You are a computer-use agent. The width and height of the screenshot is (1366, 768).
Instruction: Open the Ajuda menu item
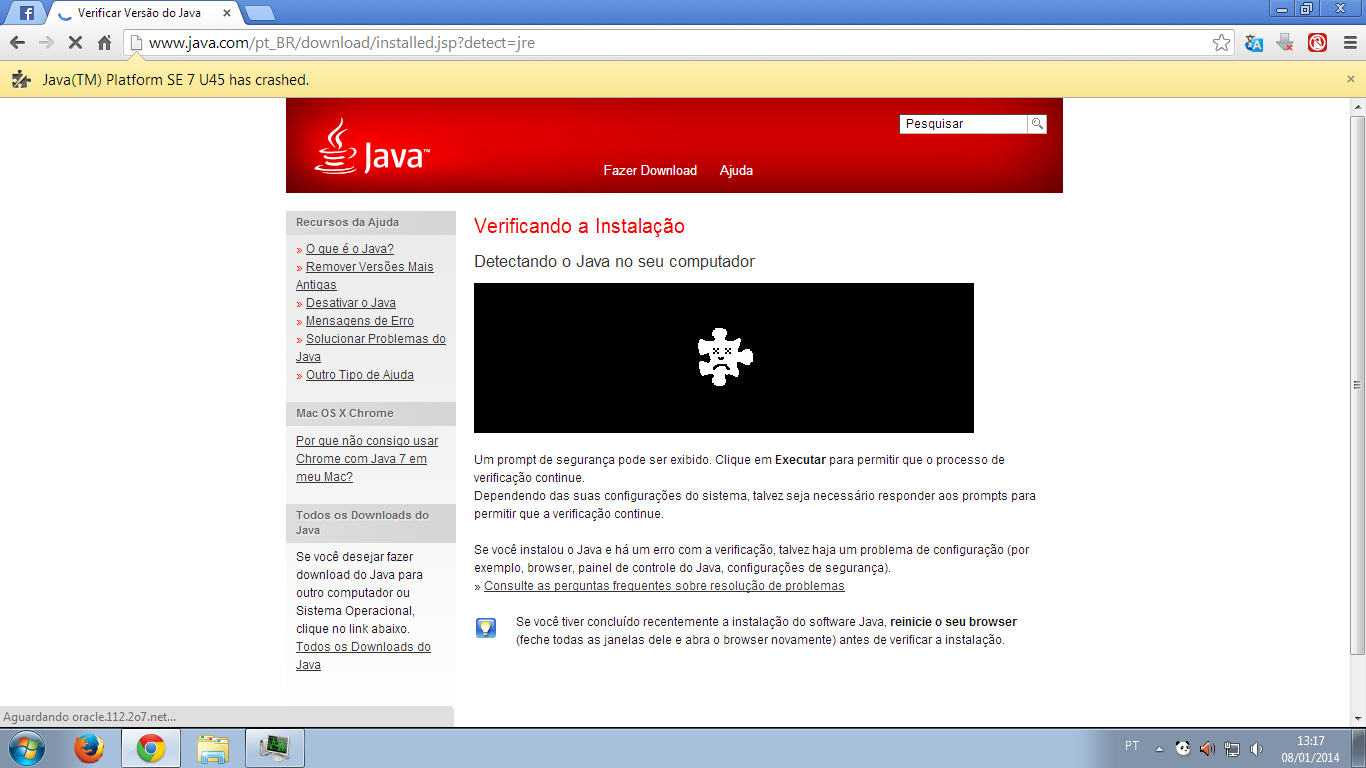[736, 170]
